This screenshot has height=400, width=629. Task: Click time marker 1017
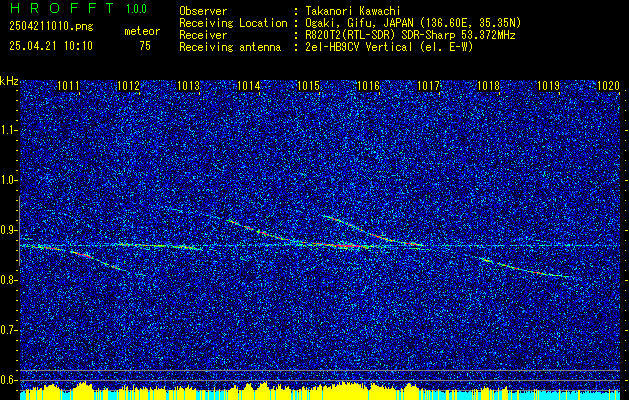(x=428, y=85)
